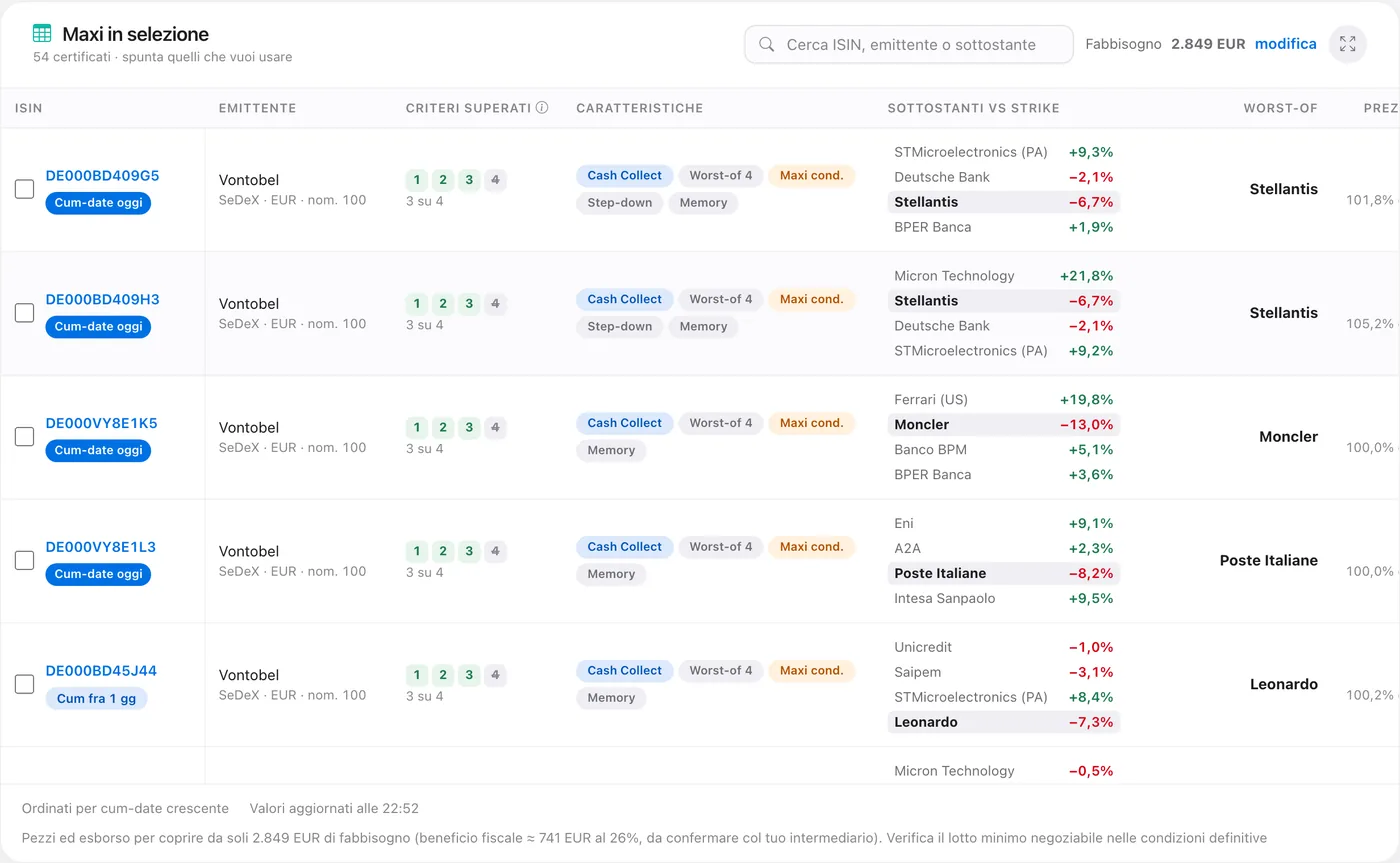Click criterion 4 badge in DE000BD409G5 row

[495, 180]
